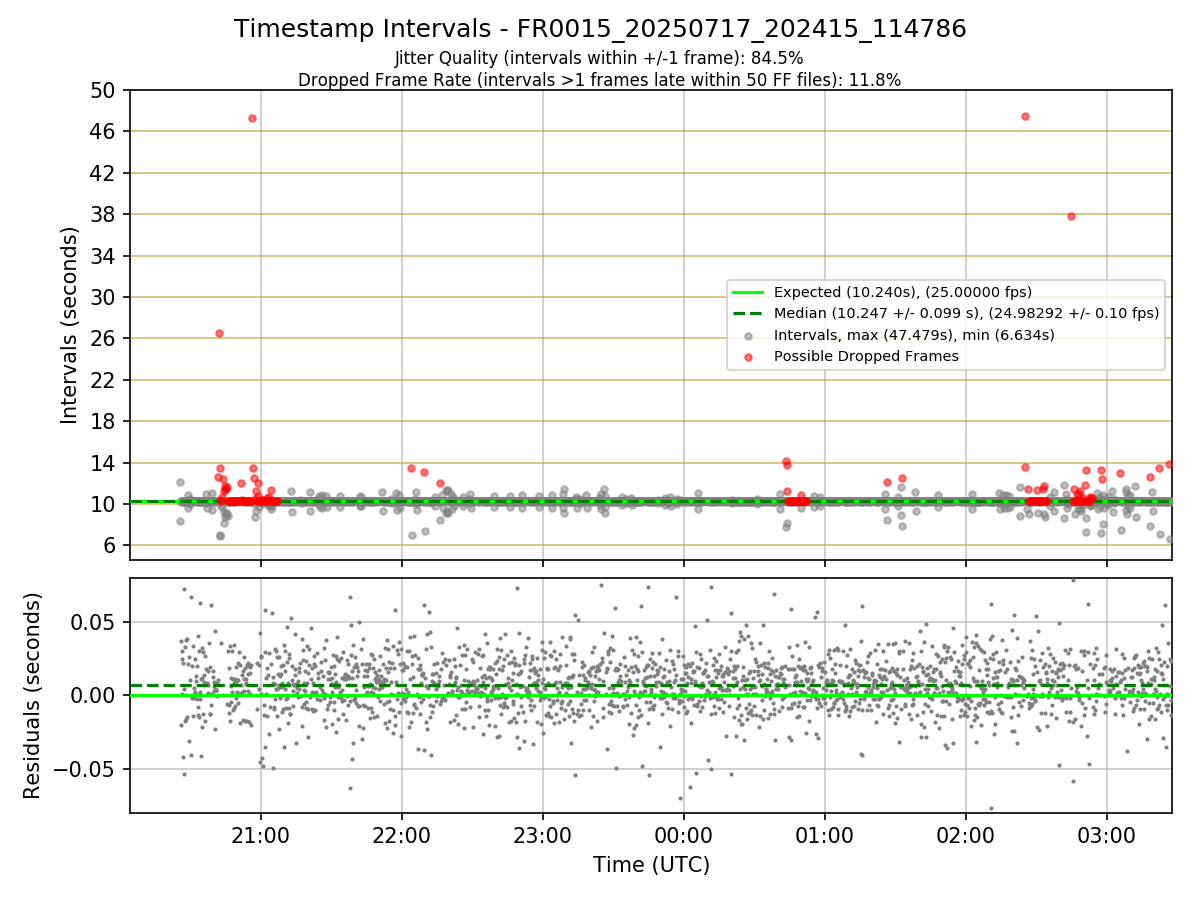
Task: Click the dashed green line swatch in the legend
Action: pos(748,313)
